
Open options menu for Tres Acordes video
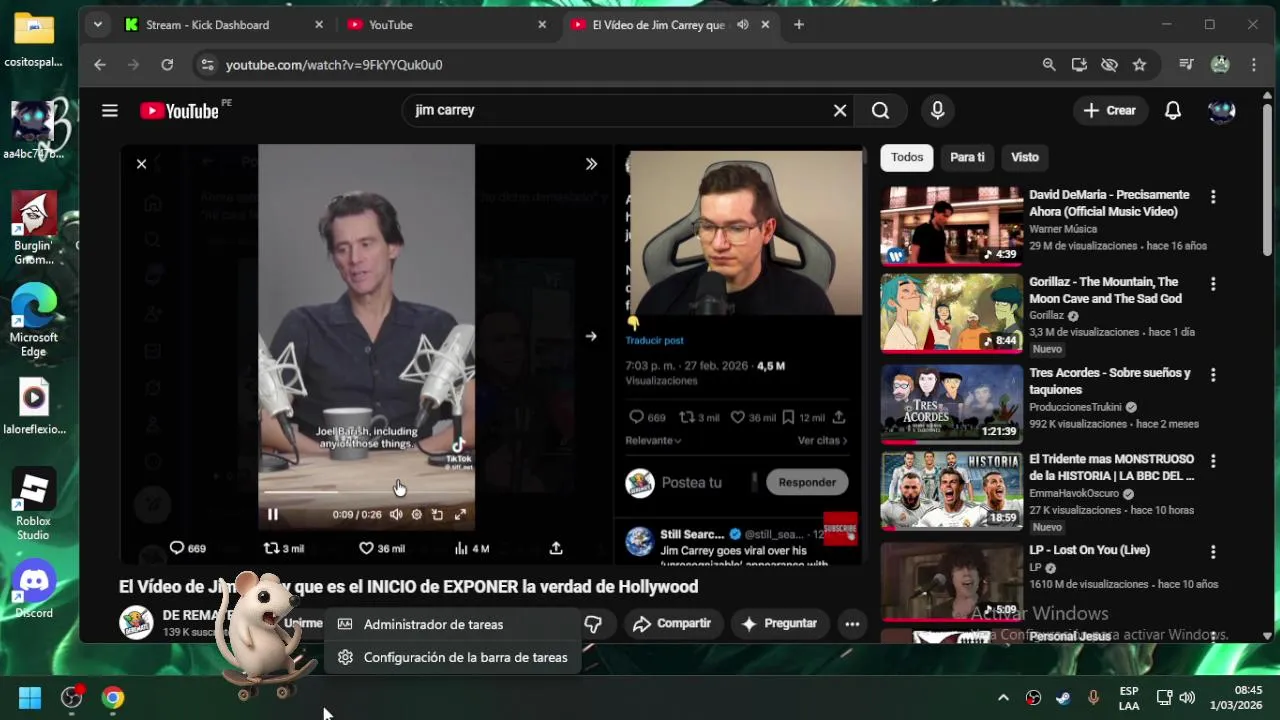pyautogui.click(x=1213, y=375)
